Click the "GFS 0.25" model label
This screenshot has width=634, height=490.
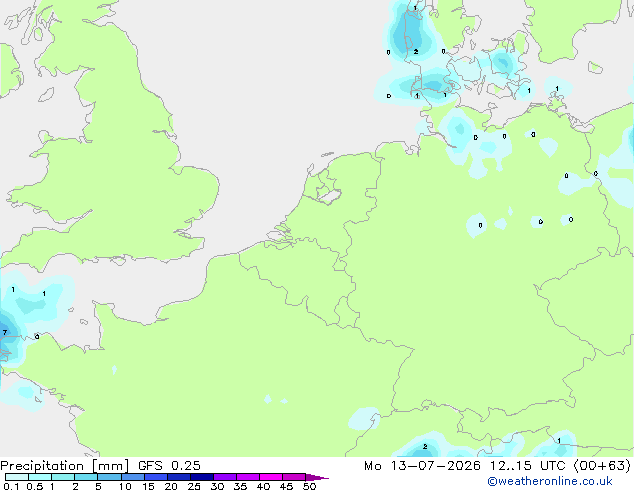coord(169,466)
